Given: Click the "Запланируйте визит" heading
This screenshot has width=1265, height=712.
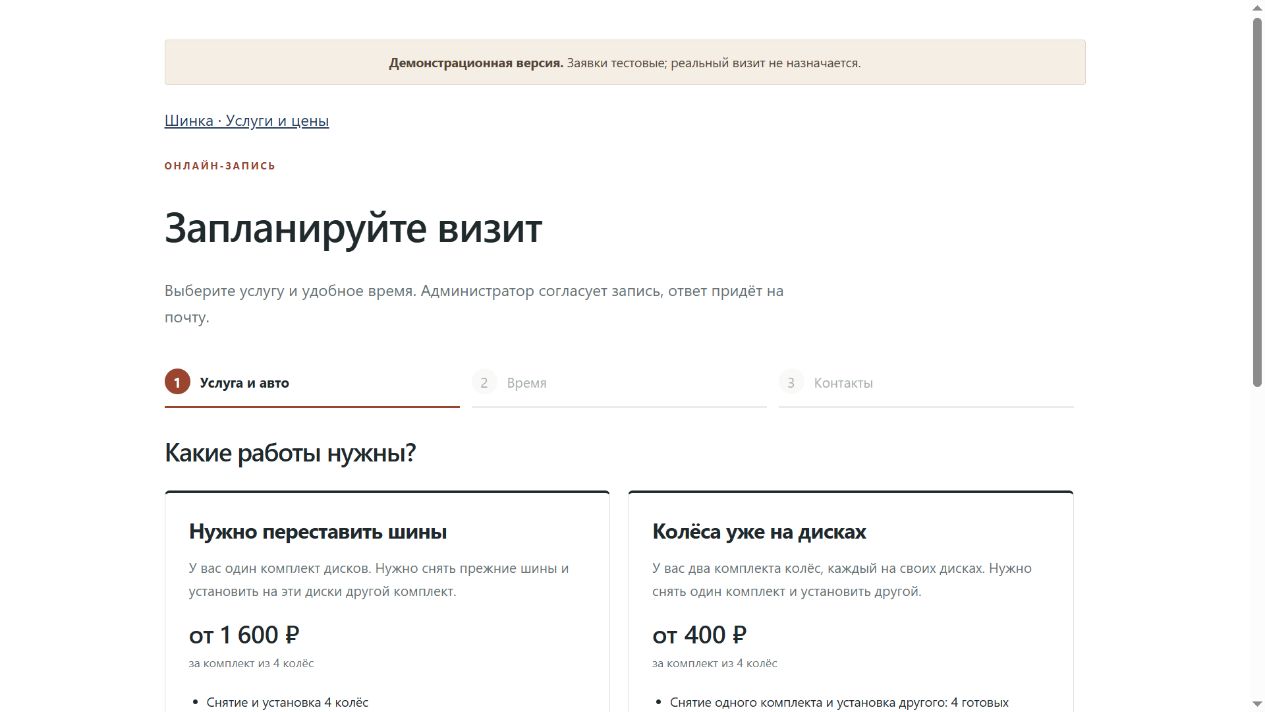Looking at the screenshot, I should tap(353, 228).
